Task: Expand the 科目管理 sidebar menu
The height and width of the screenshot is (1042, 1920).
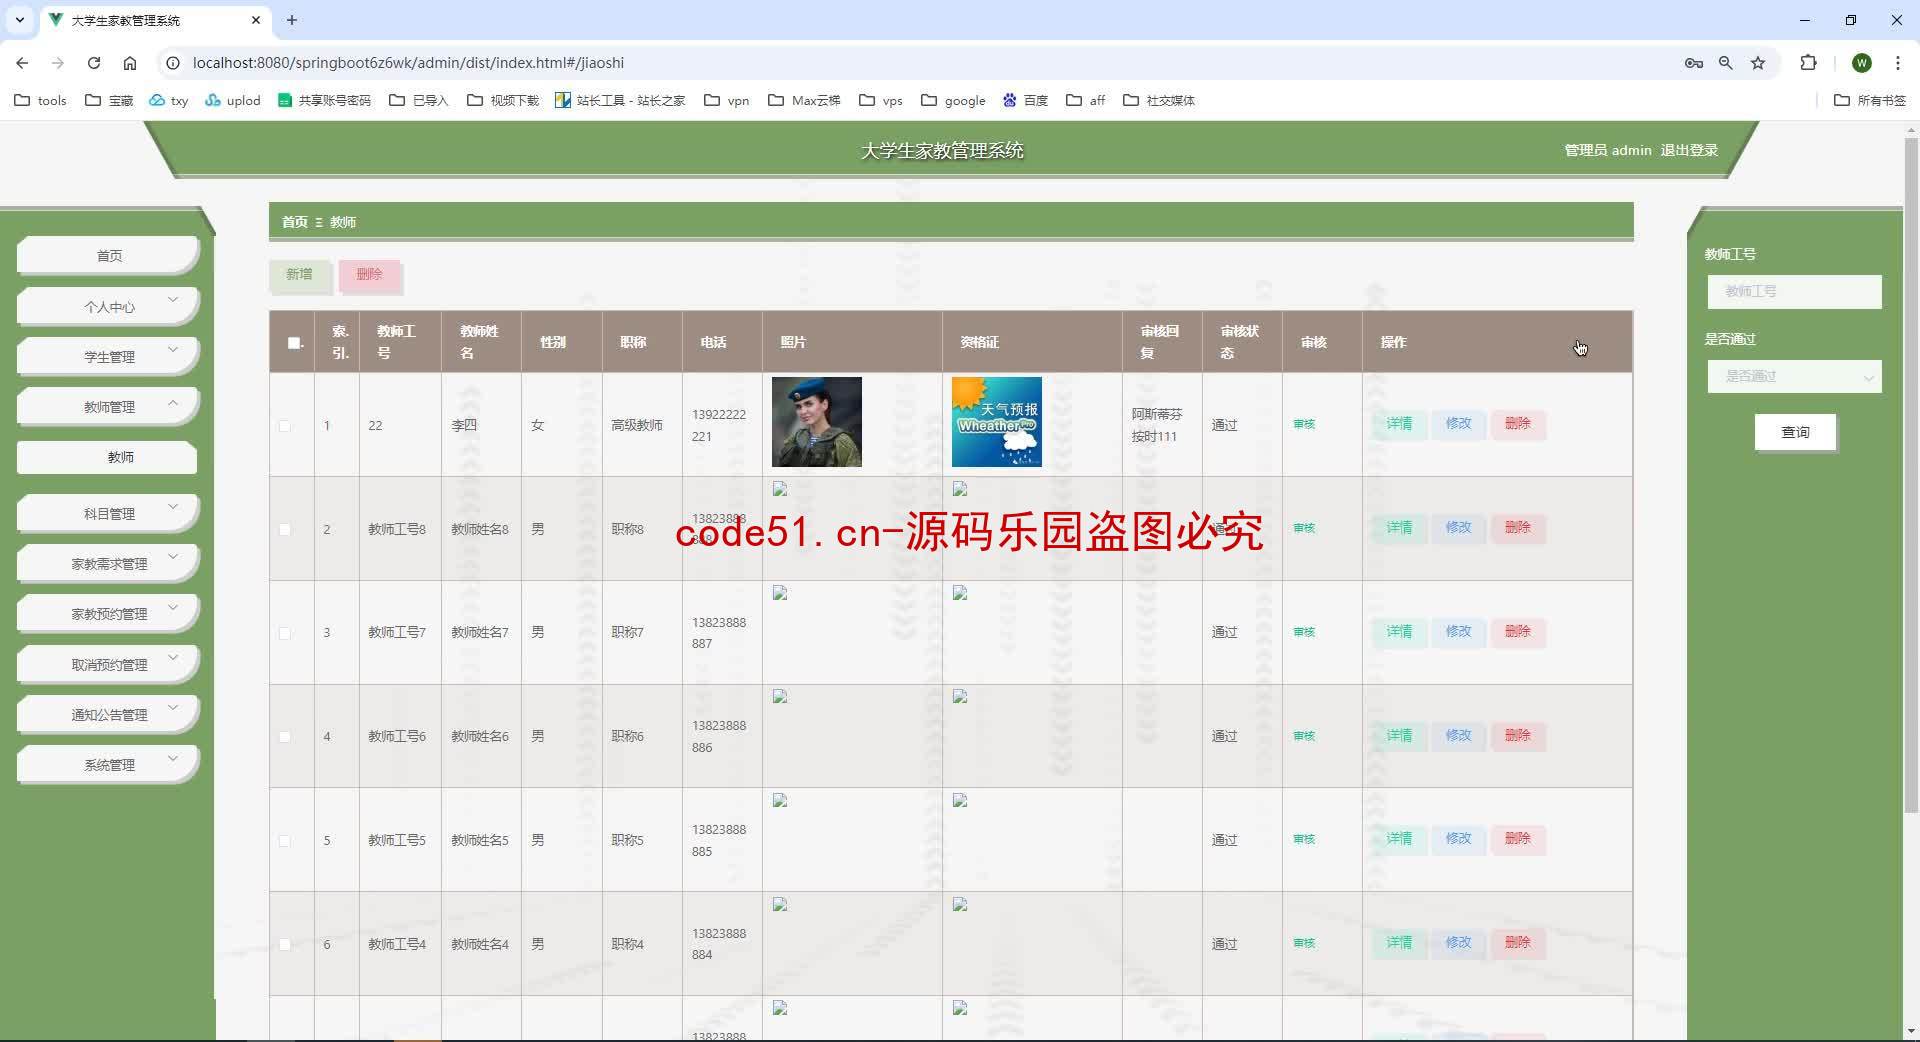Action: [108, 513]
